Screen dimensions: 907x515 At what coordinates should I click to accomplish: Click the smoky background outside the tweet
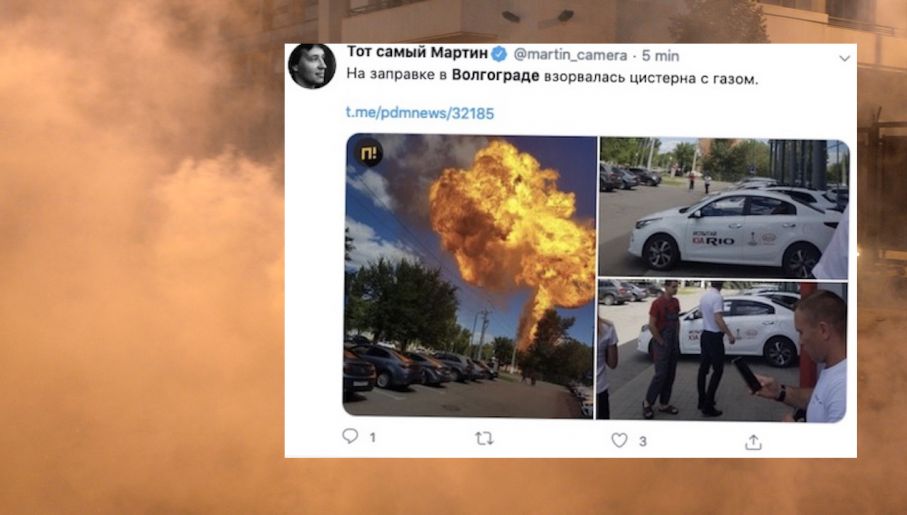point(139,260)
